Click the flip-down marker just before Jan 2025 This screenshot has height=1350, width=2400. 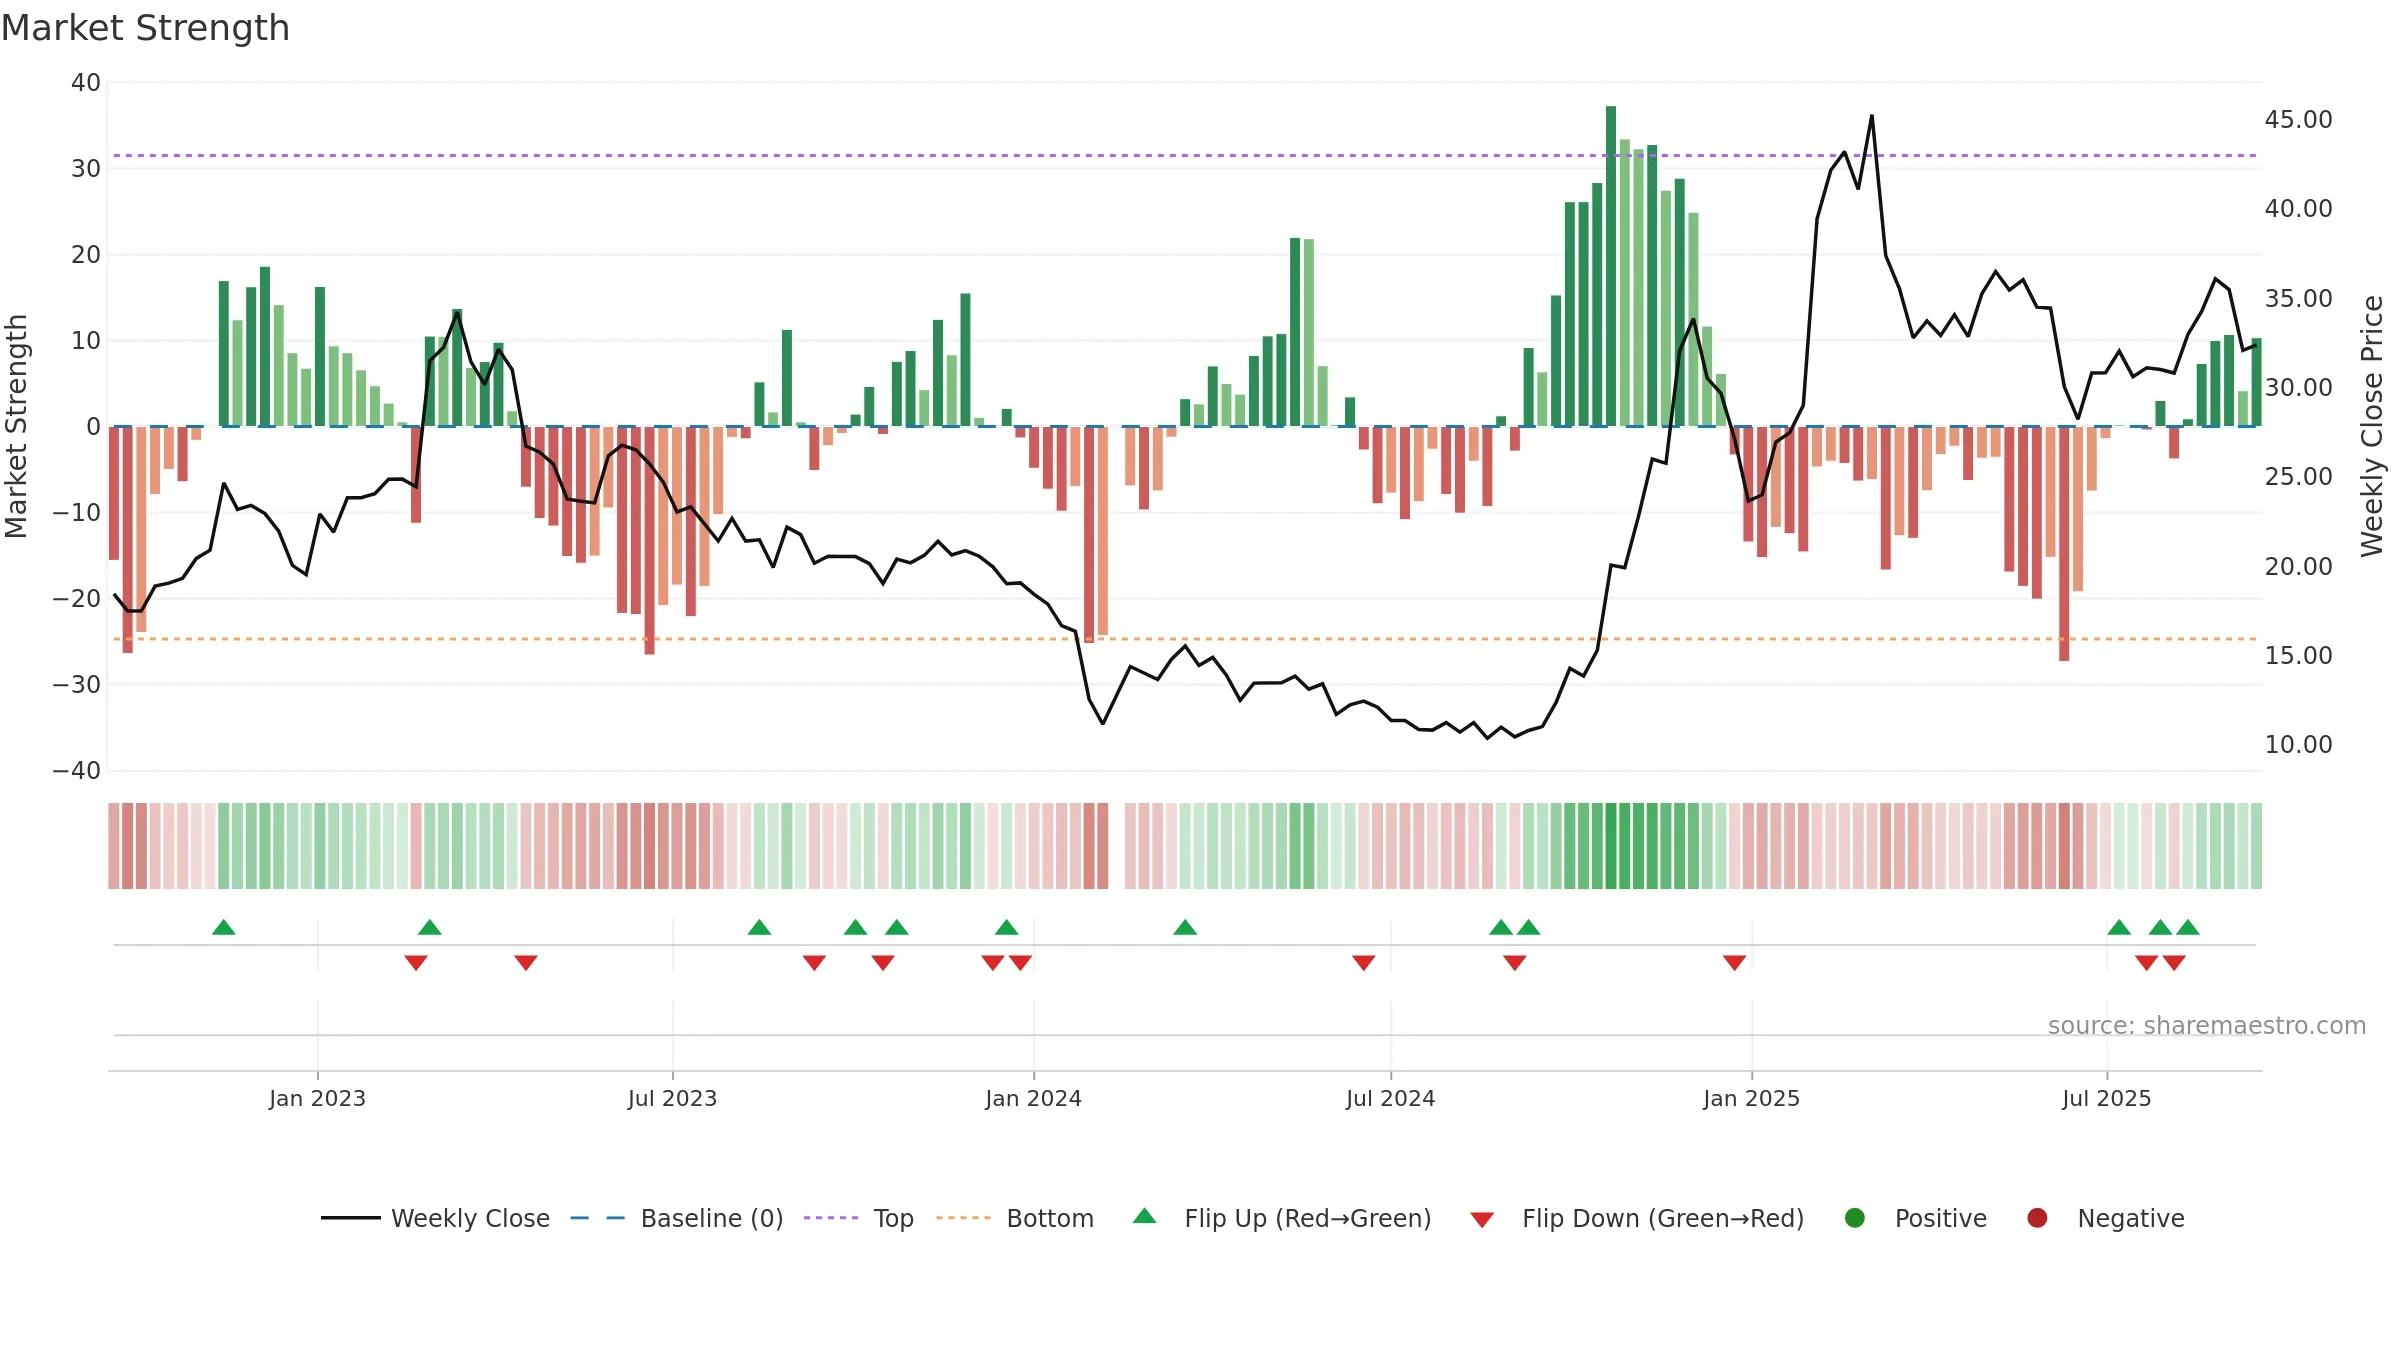1735,962
